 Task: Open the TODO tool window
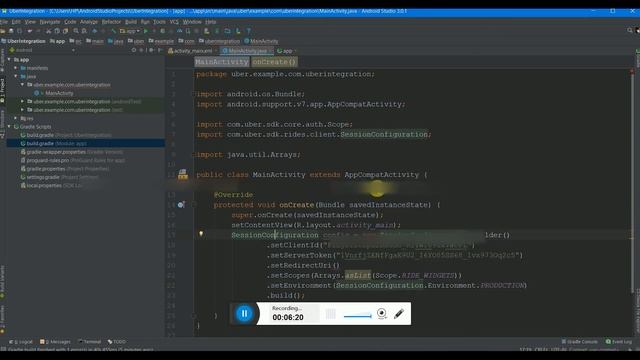117,342
